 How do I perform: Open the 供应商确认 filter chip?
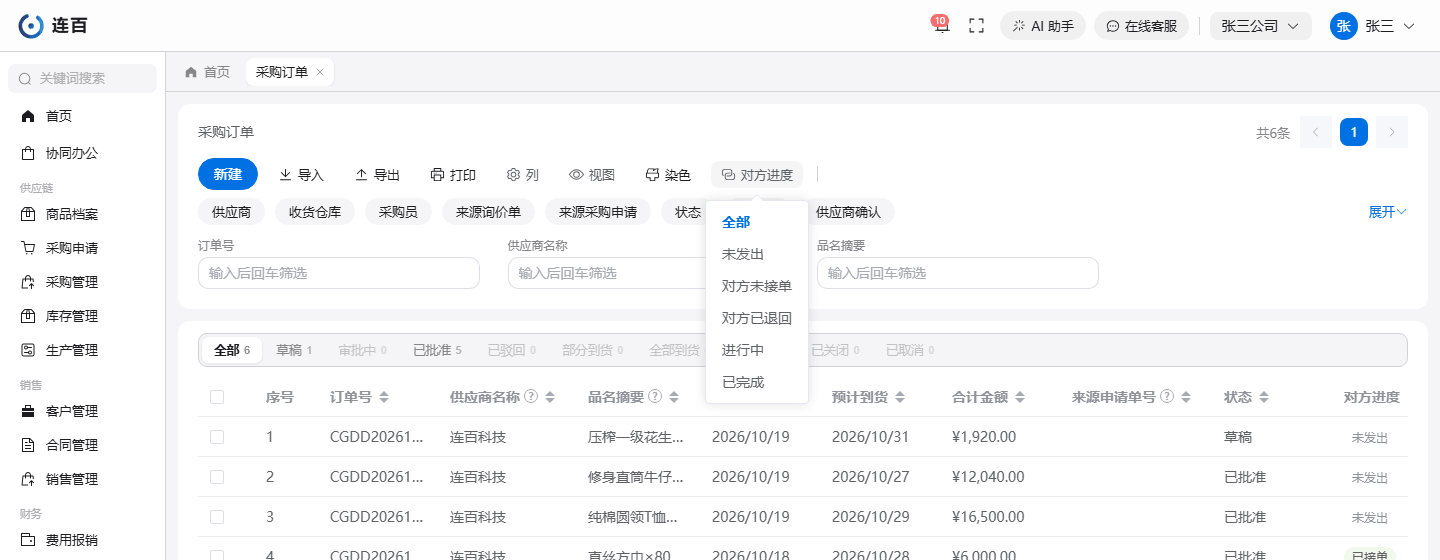click(848, 212)
